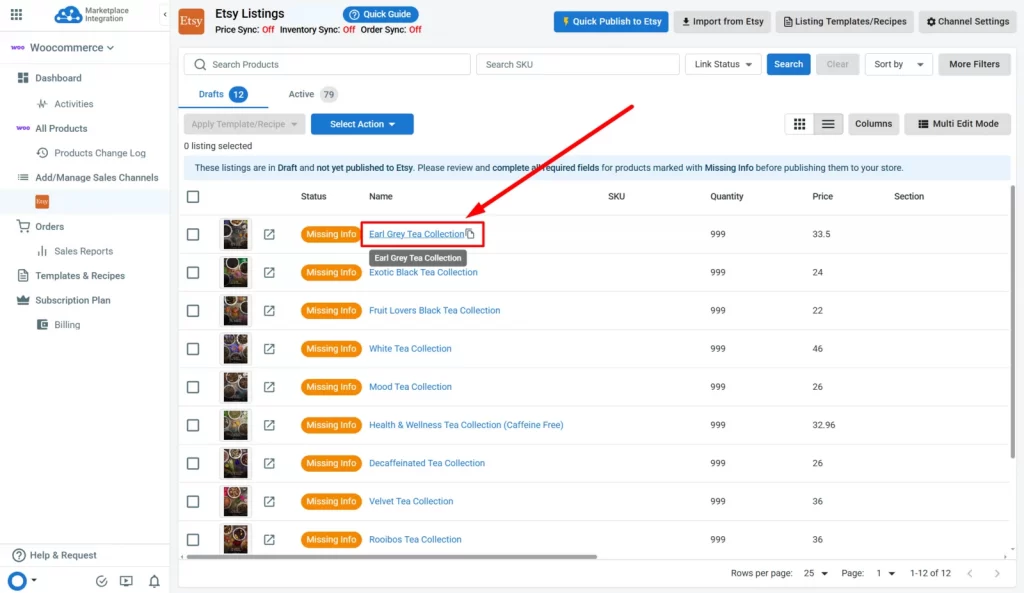Switch to grid view layout
1024x593 pixels.
pyautogui.click(x=799, y=123)
